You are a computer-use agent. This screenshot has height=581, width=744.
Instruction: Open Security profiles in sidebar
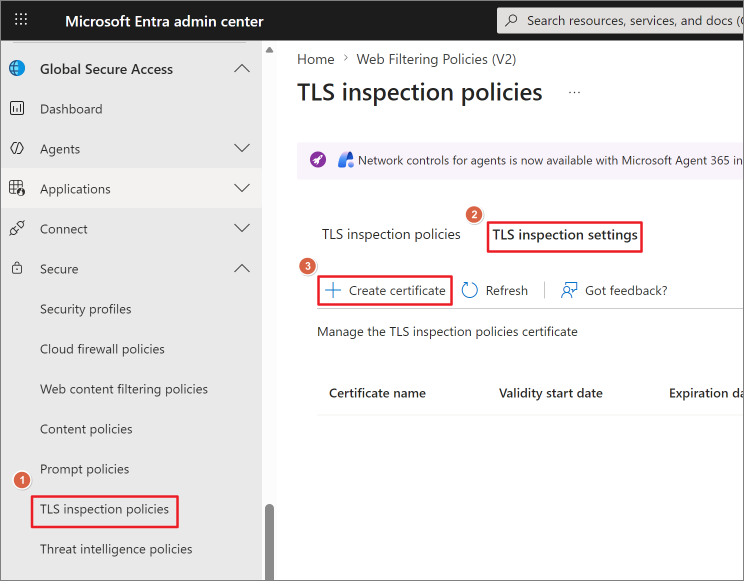[x=85, y=309]
